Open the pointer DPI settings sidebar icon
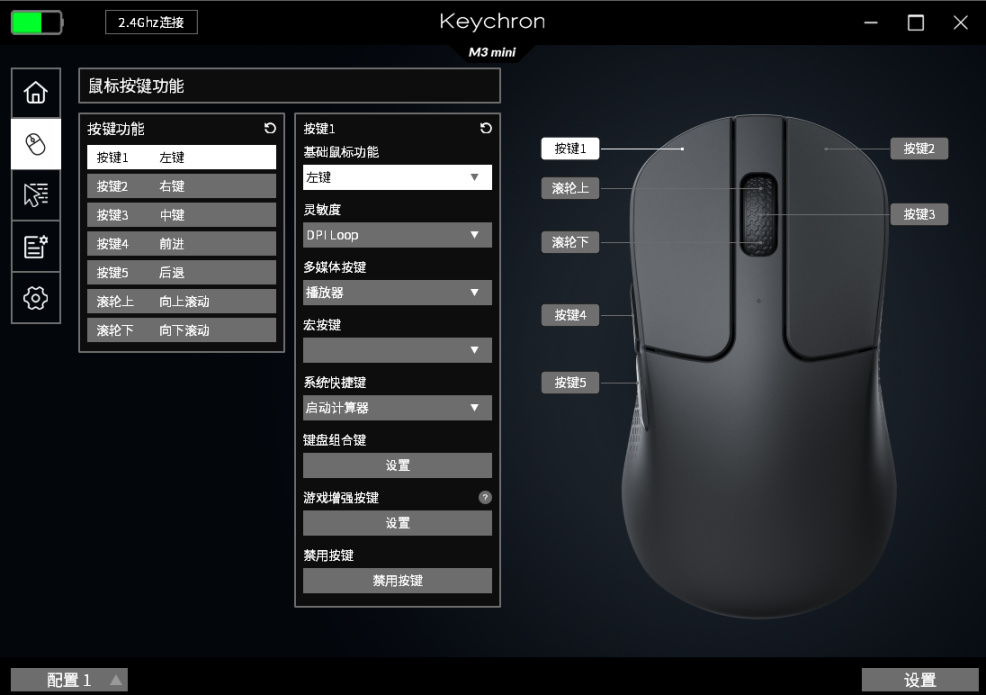This screenshot has width=986, height=695. 36,195
